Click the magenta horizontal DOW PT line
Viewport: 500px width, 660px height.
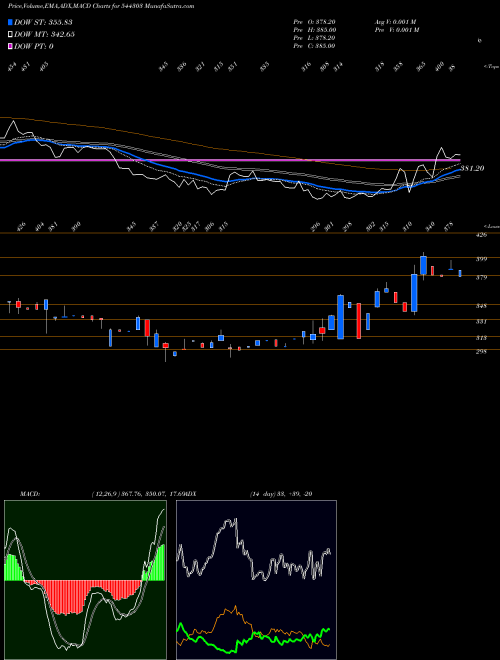point(230,160)
